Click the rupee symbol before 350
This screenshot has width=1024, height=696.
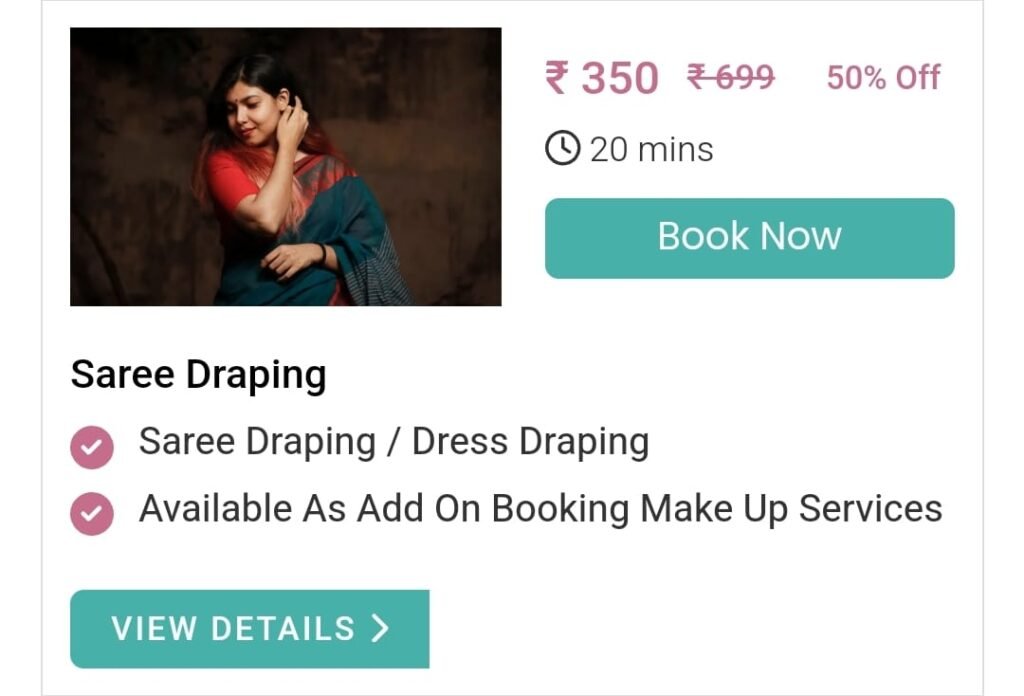click(x=557, y=78)
